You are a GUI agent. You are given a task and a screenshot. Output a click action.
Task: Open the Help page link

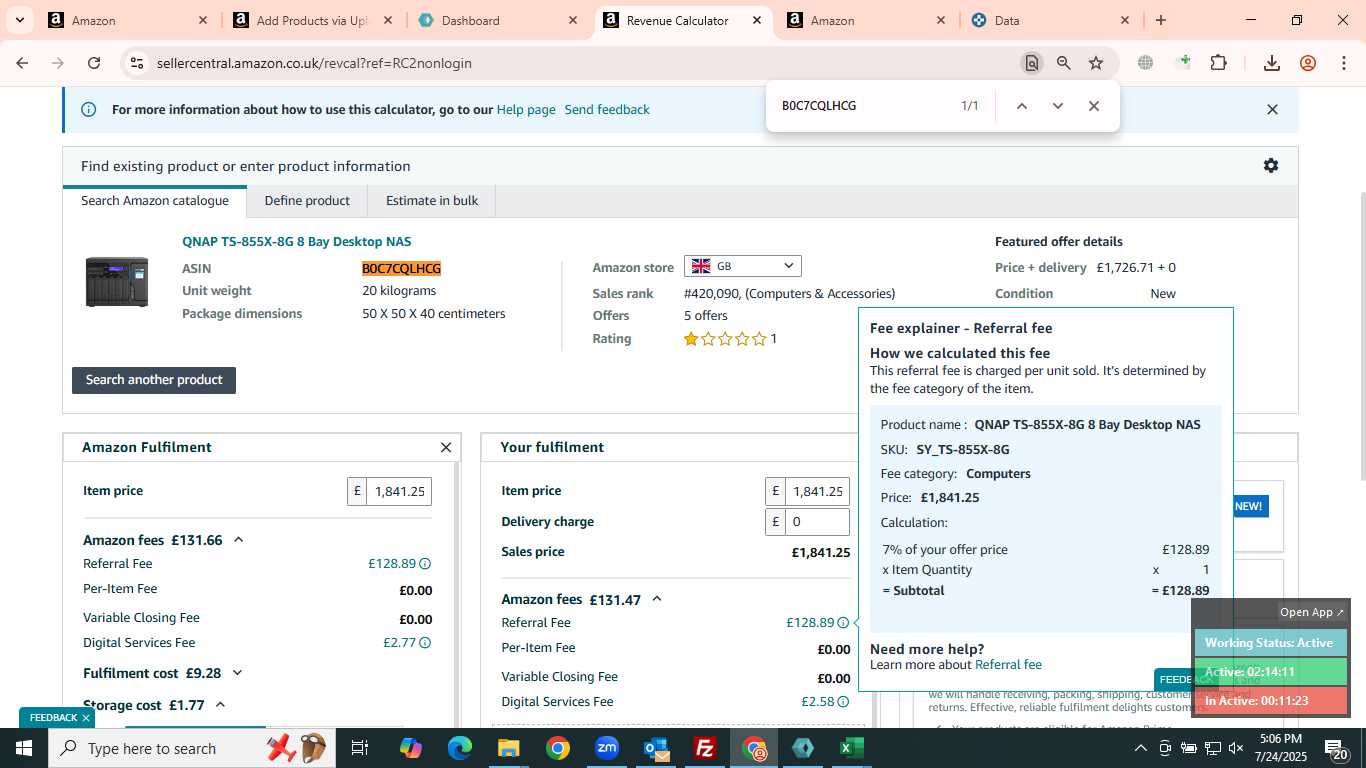[526, 110]
